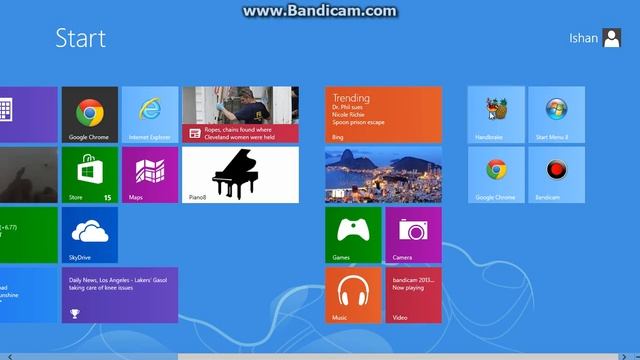Open the green finance tile
Screen dimensions: 640x360
tap(29, 235)
